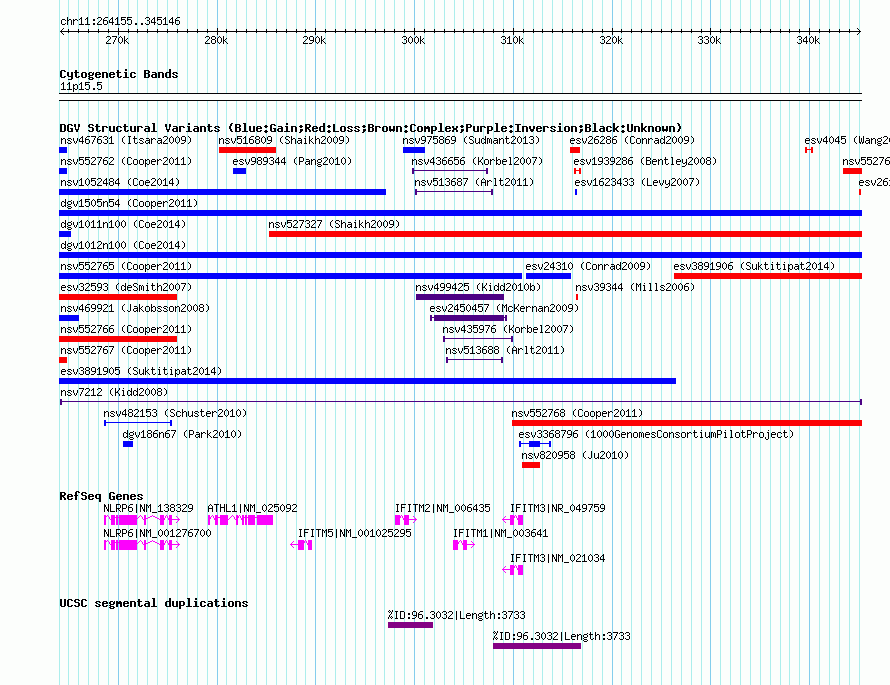Screen dimensions: 890x685
Task: Click the nsv552767 (Cooper2011) label
Action: click(126, 350)
